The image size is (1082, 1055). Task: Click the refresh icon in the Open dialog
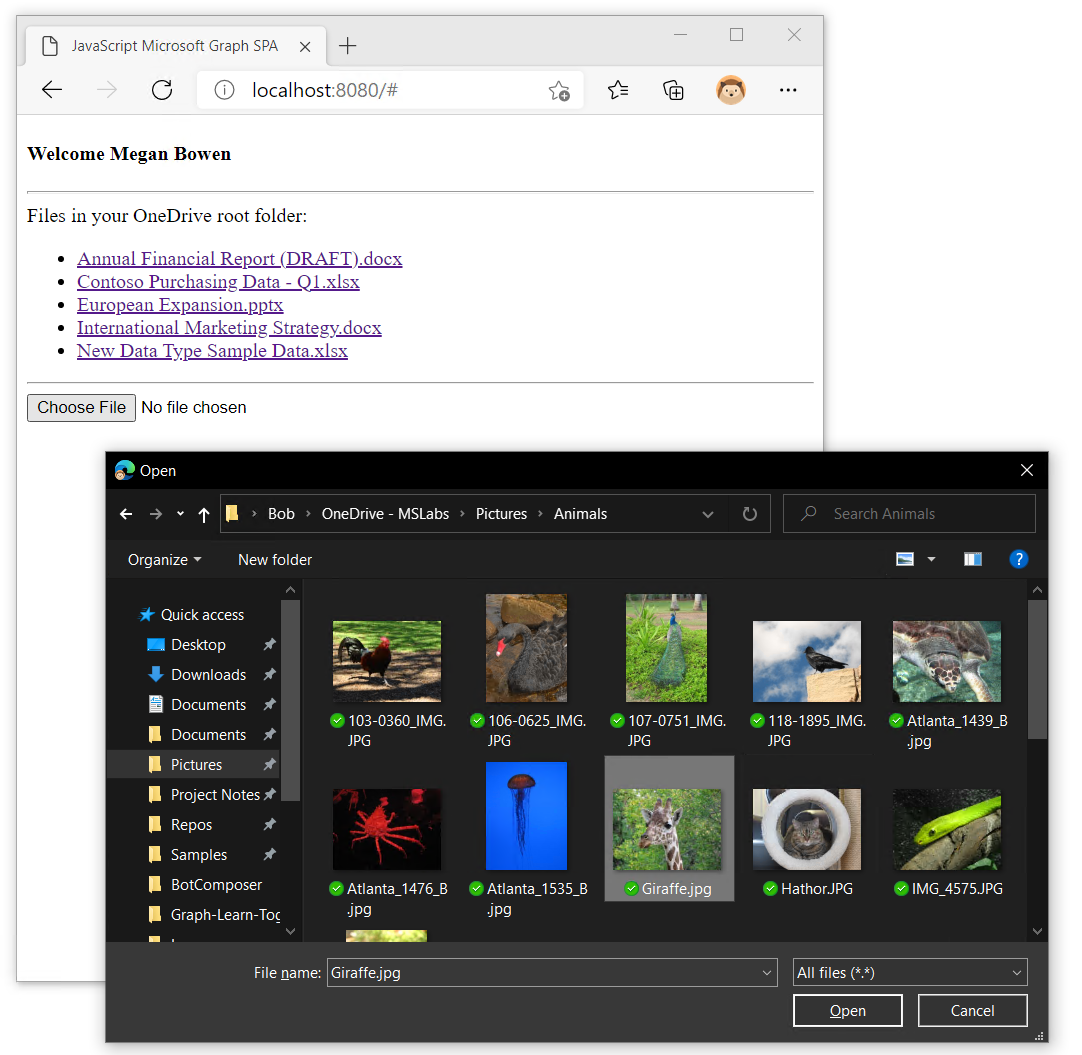click(x=749, y=513)
